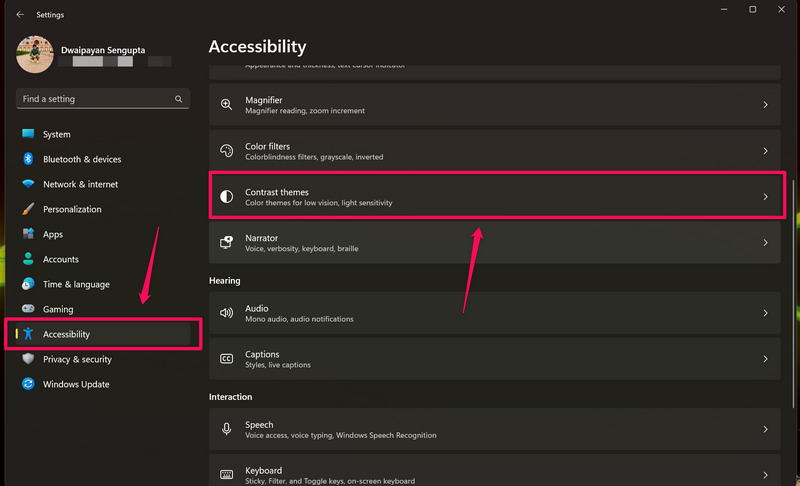Open Bluetooth & devices in sidebar
The width and height of the screenshot is (800, 486).
pyautogui.click(x=81, y=159)
